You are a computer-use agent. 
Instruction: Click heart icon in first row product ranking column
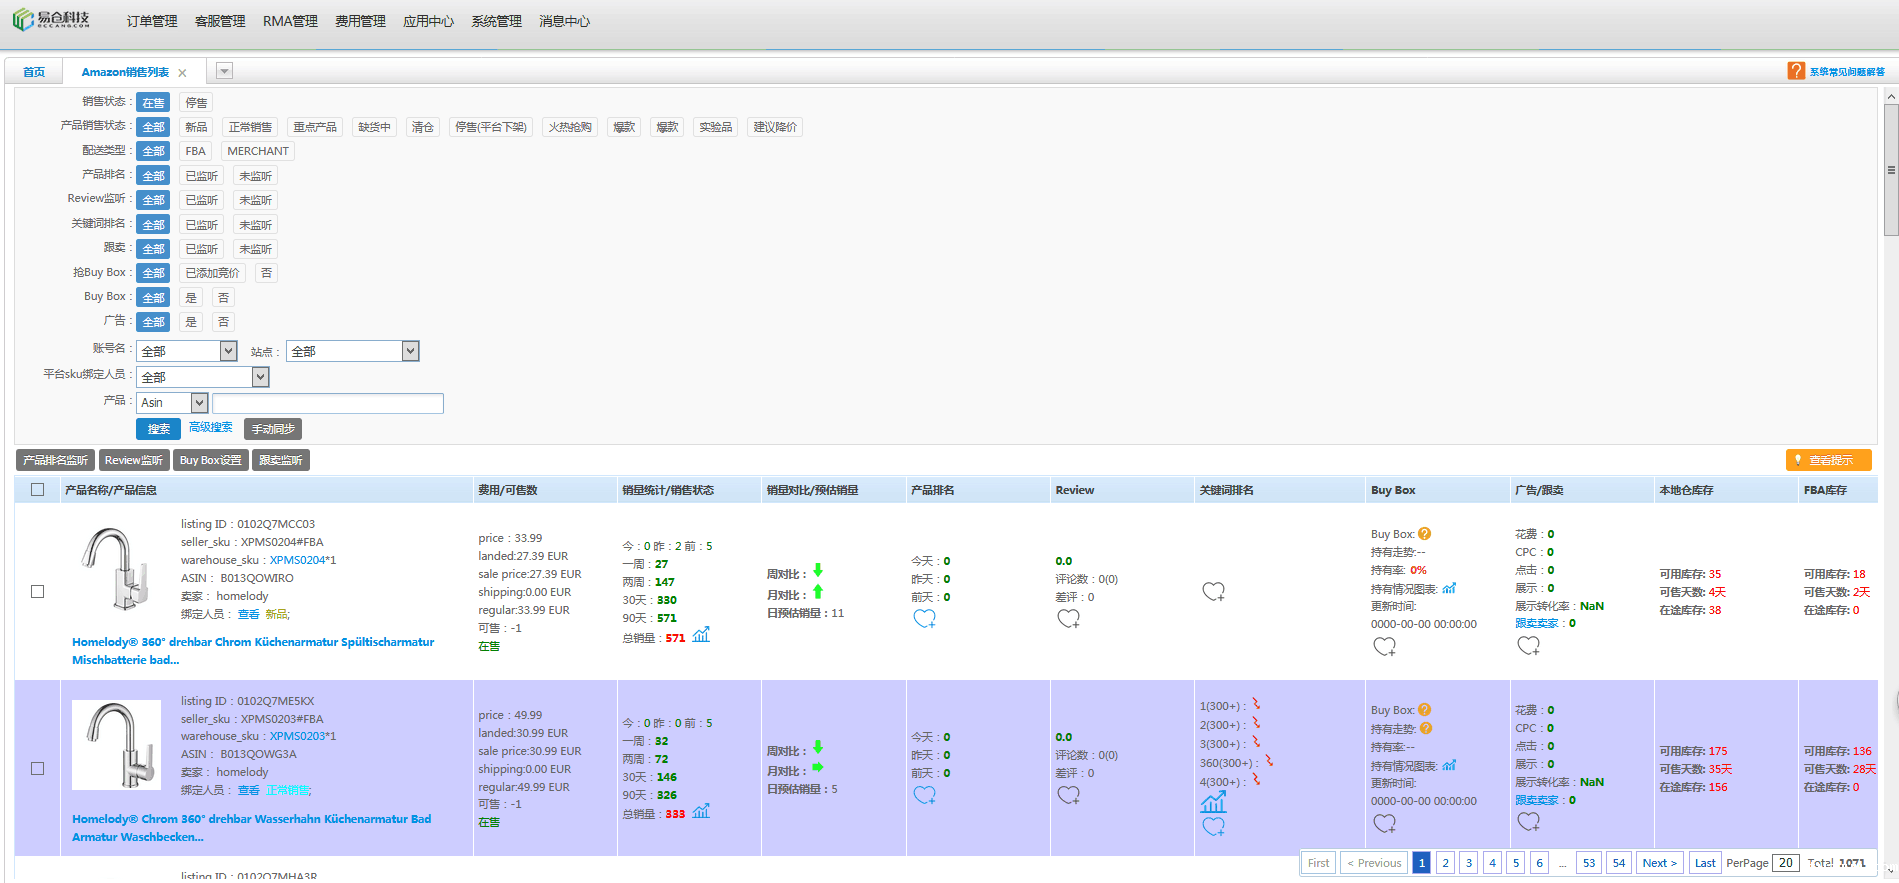924,619
